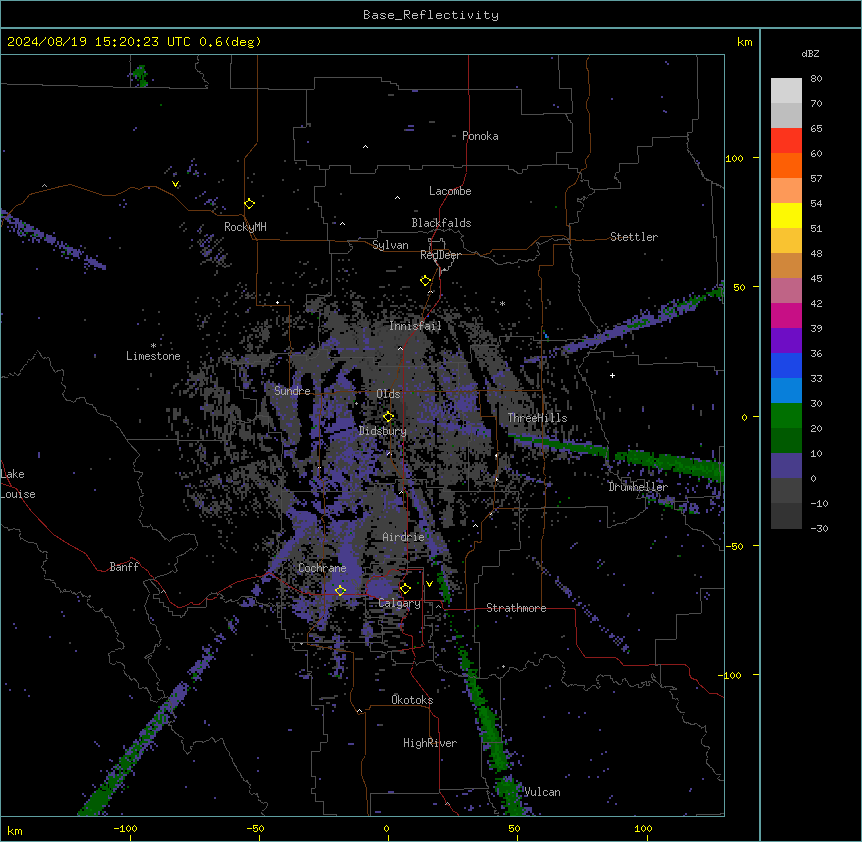
Task: Click the Ponoka city label
Action: 480,136
